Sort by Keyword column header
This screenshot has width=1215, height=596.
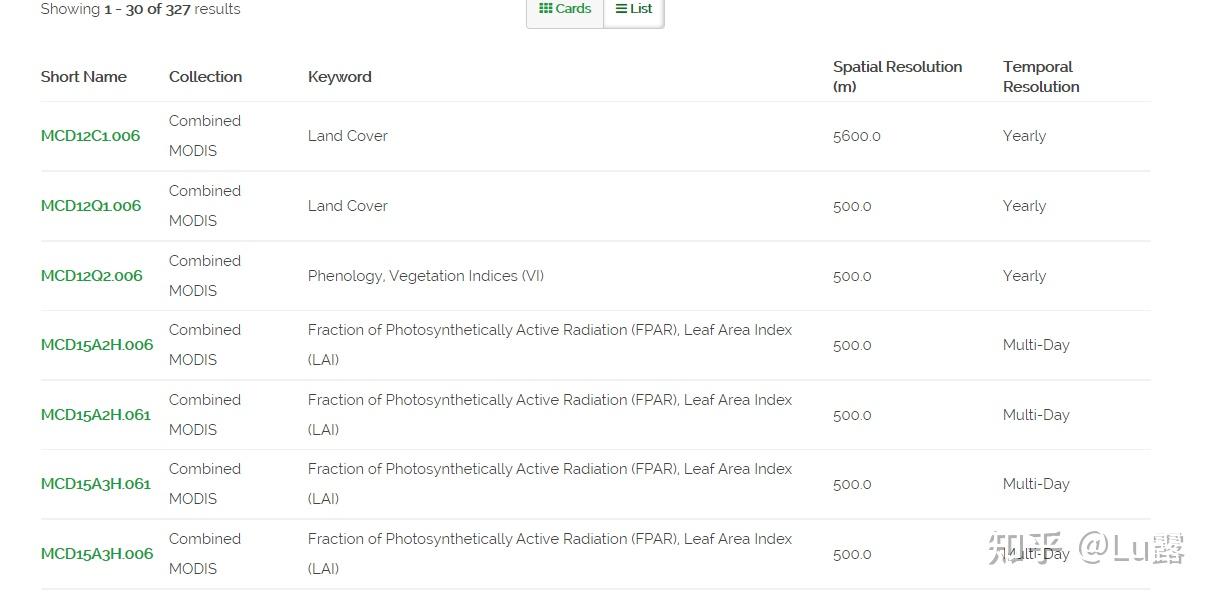(x=339, y=77)
